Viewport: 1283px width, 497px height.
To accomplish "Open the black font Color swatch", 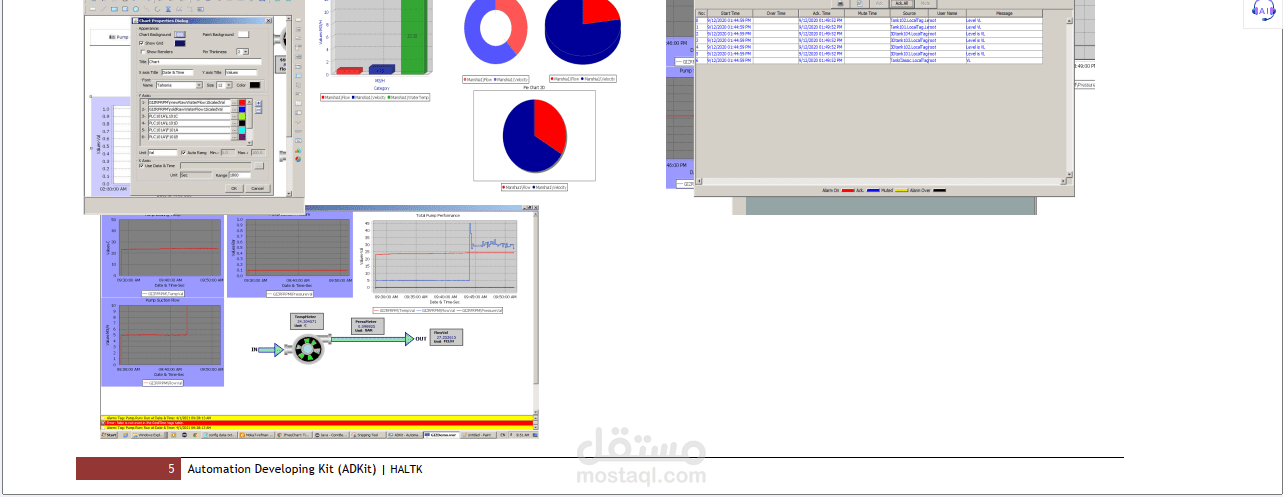I will 255,85.
